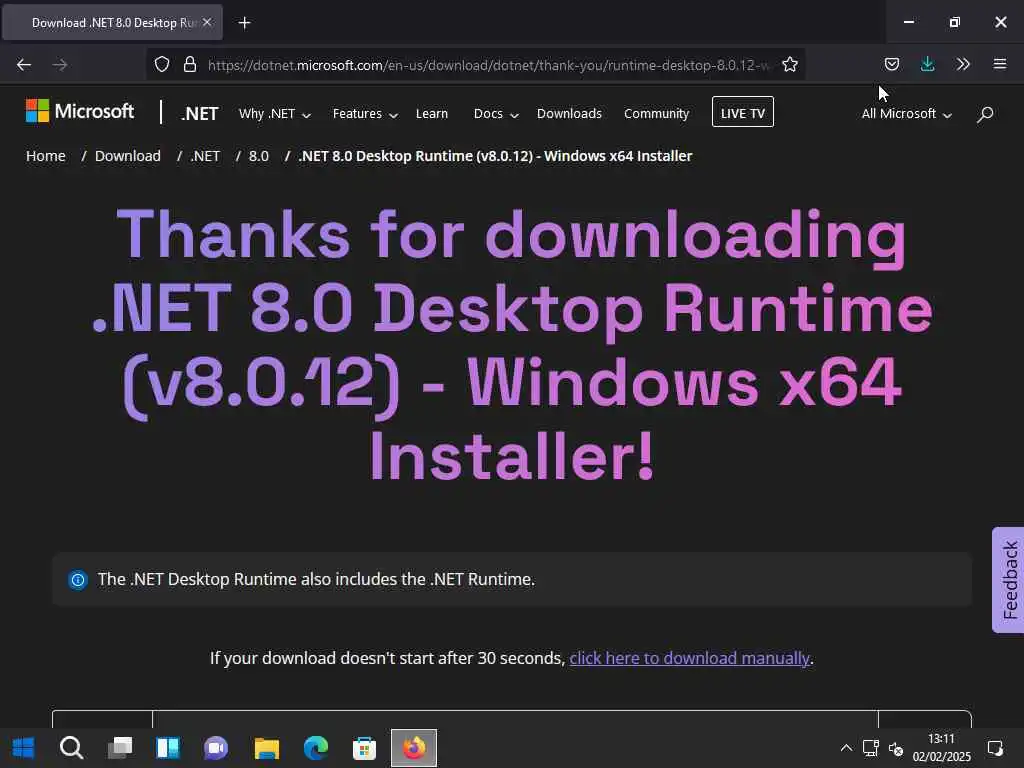Expand the All Microsoft menu
Viewport: 1024px width, 768px height.
point(906,114)
